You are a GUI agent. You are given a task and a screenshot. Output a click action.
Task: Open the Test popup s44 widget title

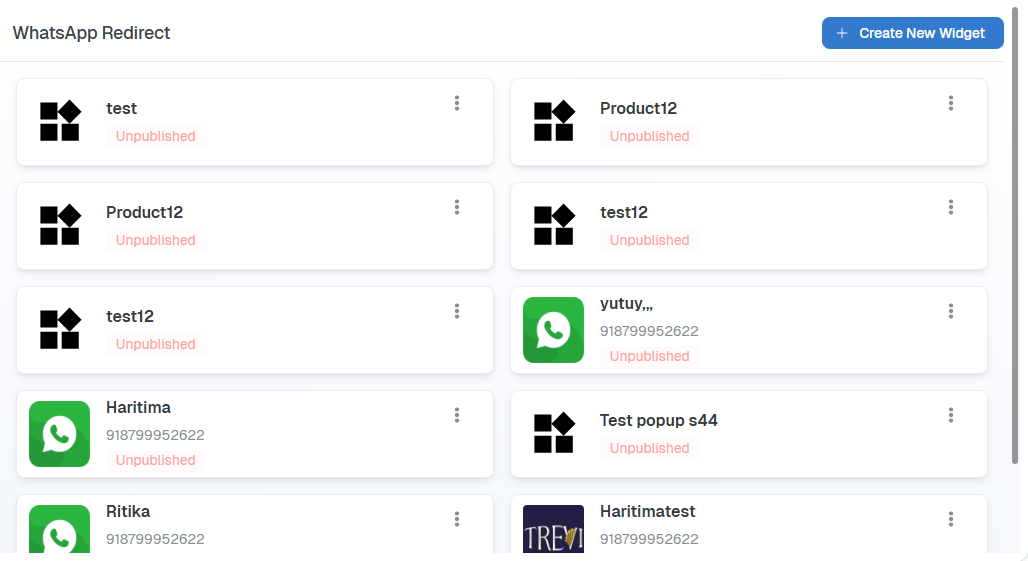[x=658, y=420]
